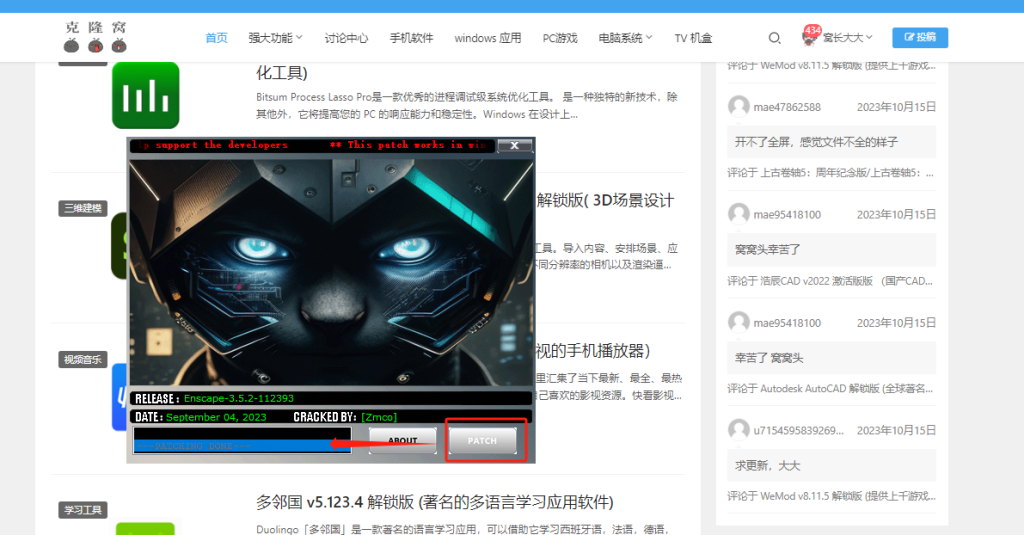Expand the 电脑系统 dropdown menu
This screenshot has width=1024, height=535.
(626, 38)
